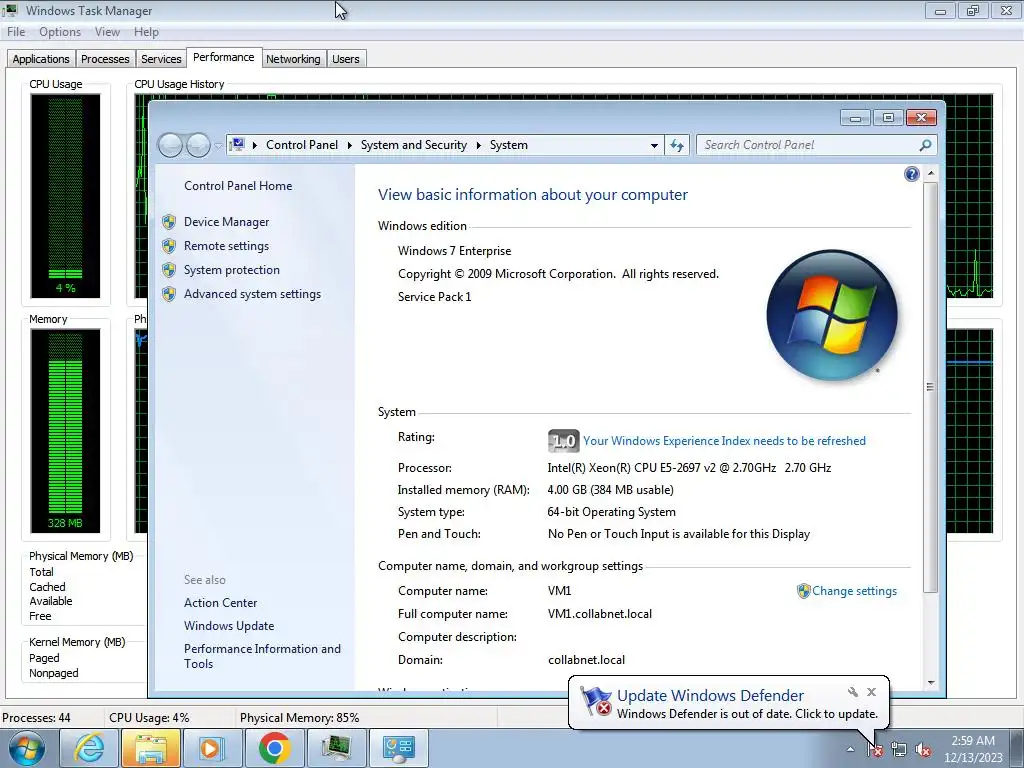Switch to the Networking tab in Task Manager
Screen dimensions: 1024x768
click(293, 59)
